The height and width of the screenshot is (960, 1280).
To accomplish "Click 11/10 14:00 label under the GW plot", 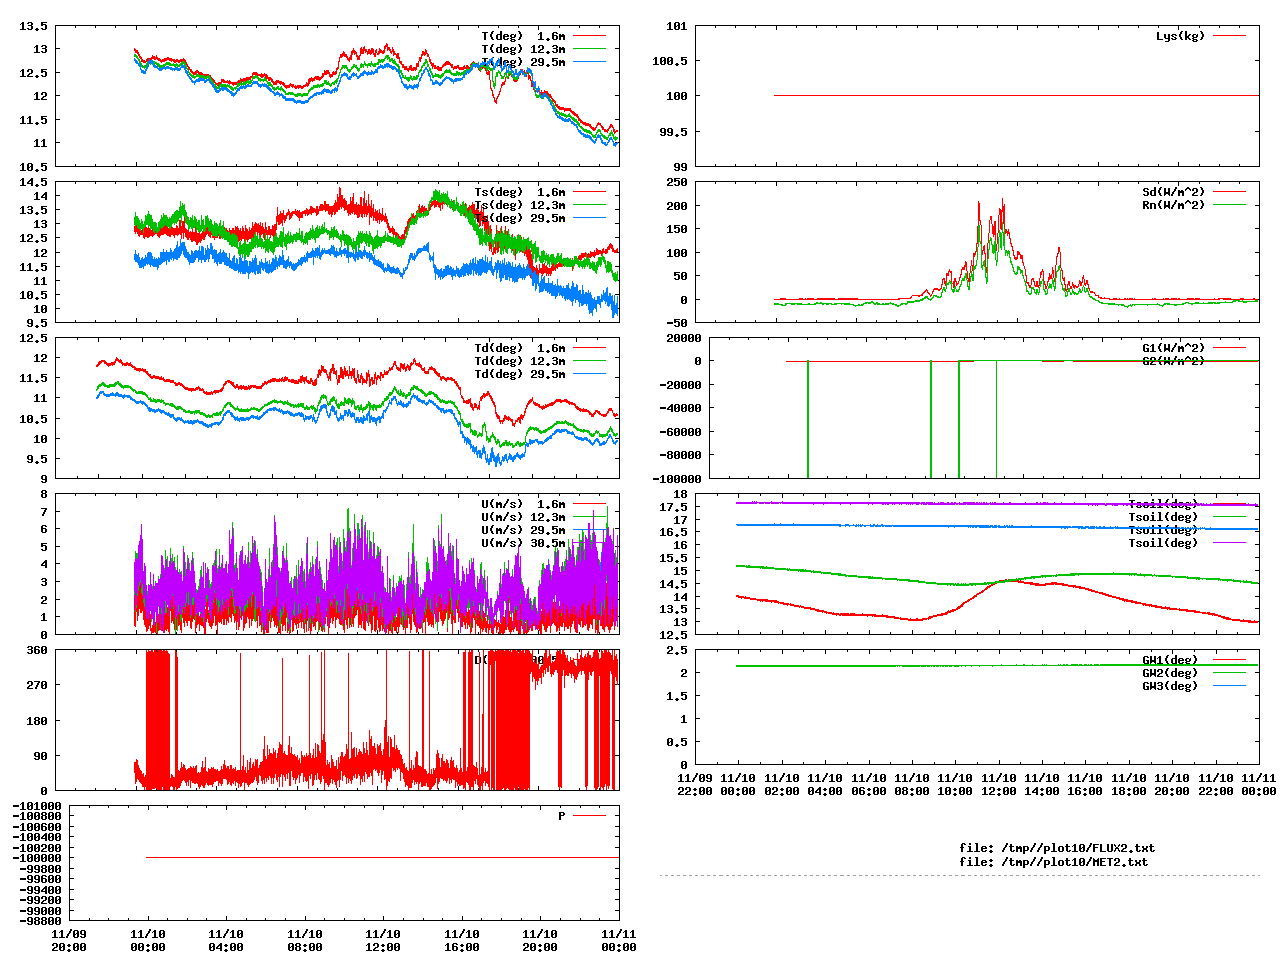I will [x=1042, y=784].
